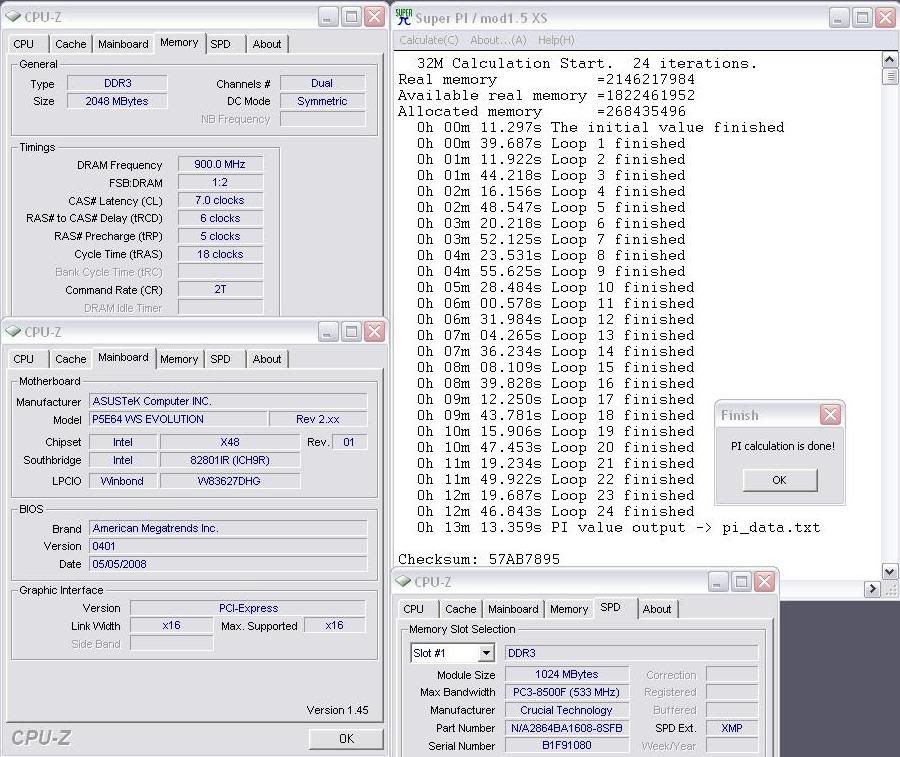This screenshot has height=757, width=900.
Task: Click Super PI horizontal scroll right arrow
Action: [x=872, y=588]
